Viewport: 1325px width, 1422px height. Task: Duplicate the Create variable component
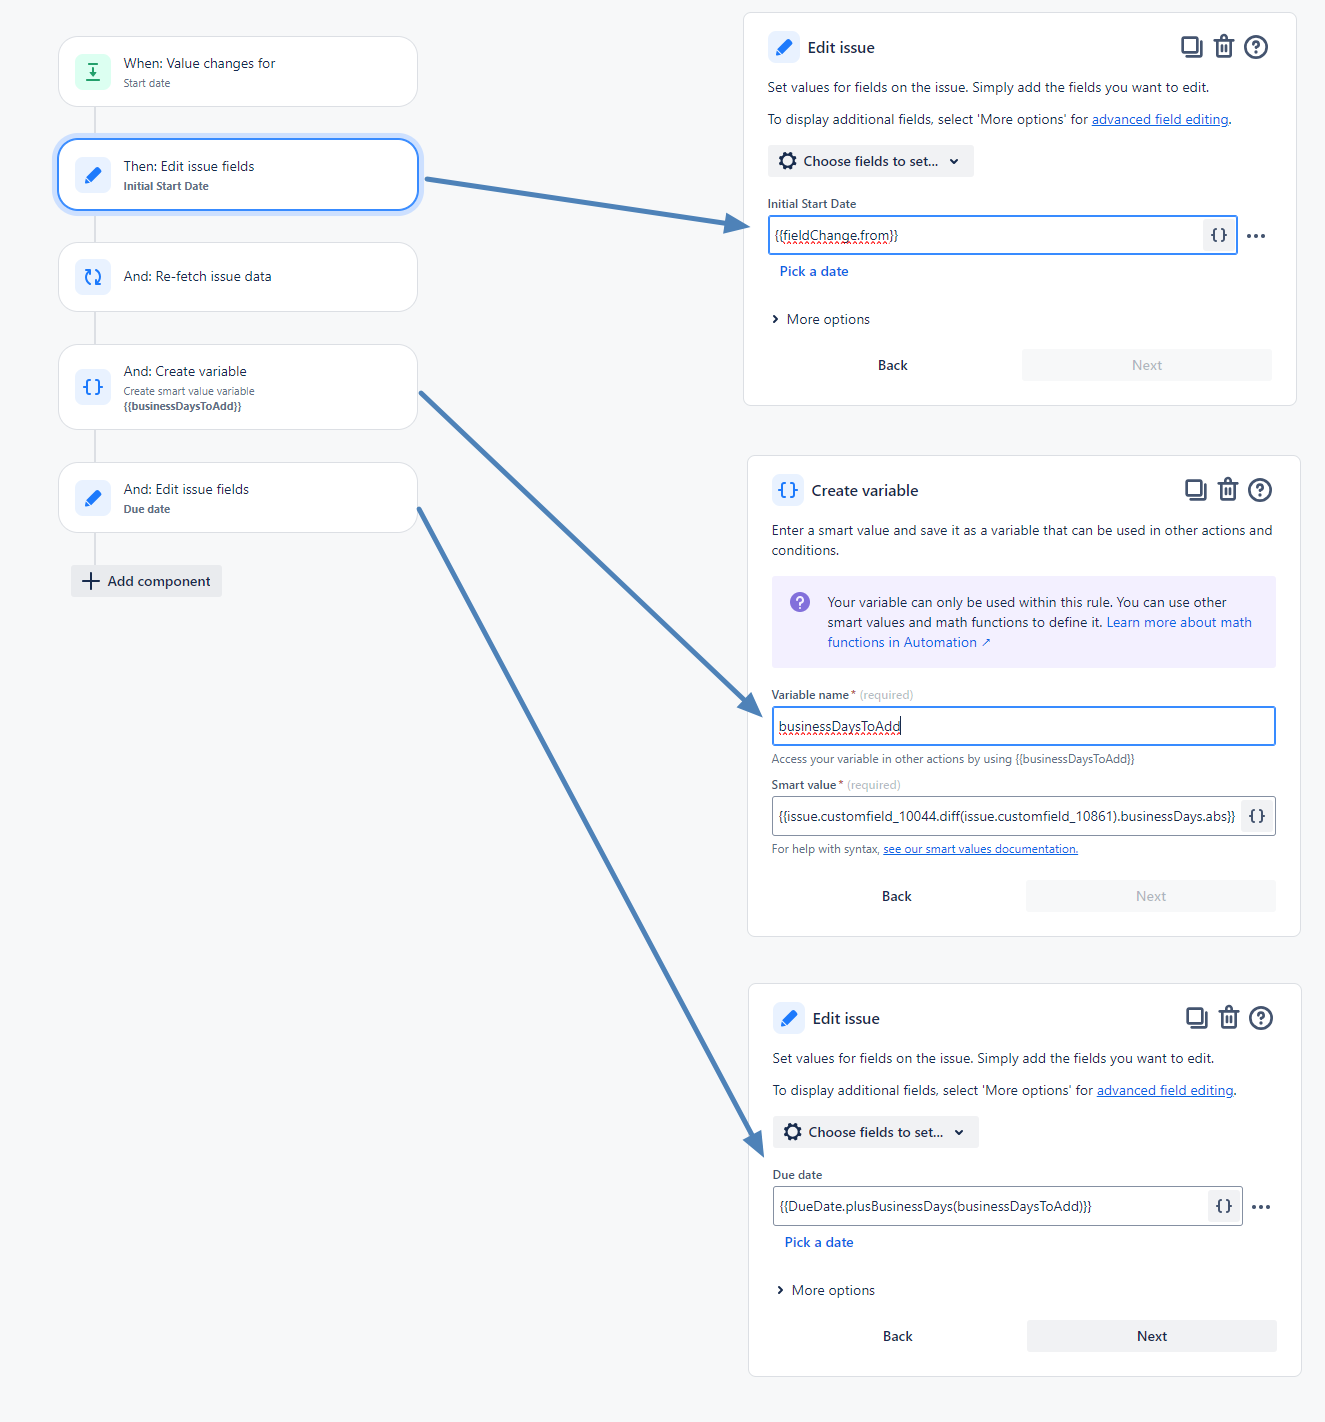tap(1195, 490)
